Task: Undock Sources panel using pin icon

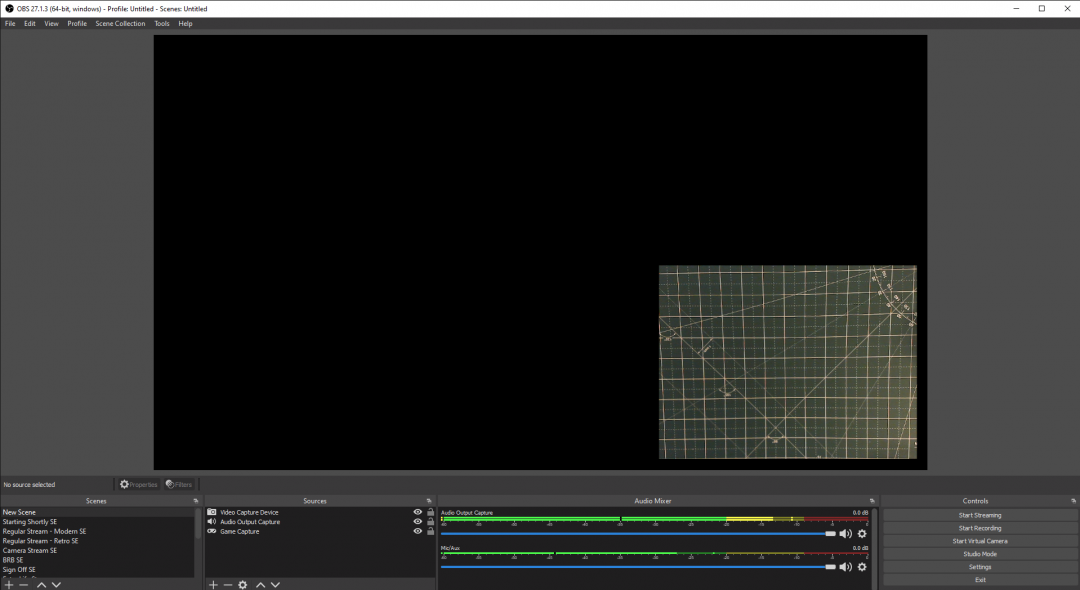Action: (x=429, y=500)
